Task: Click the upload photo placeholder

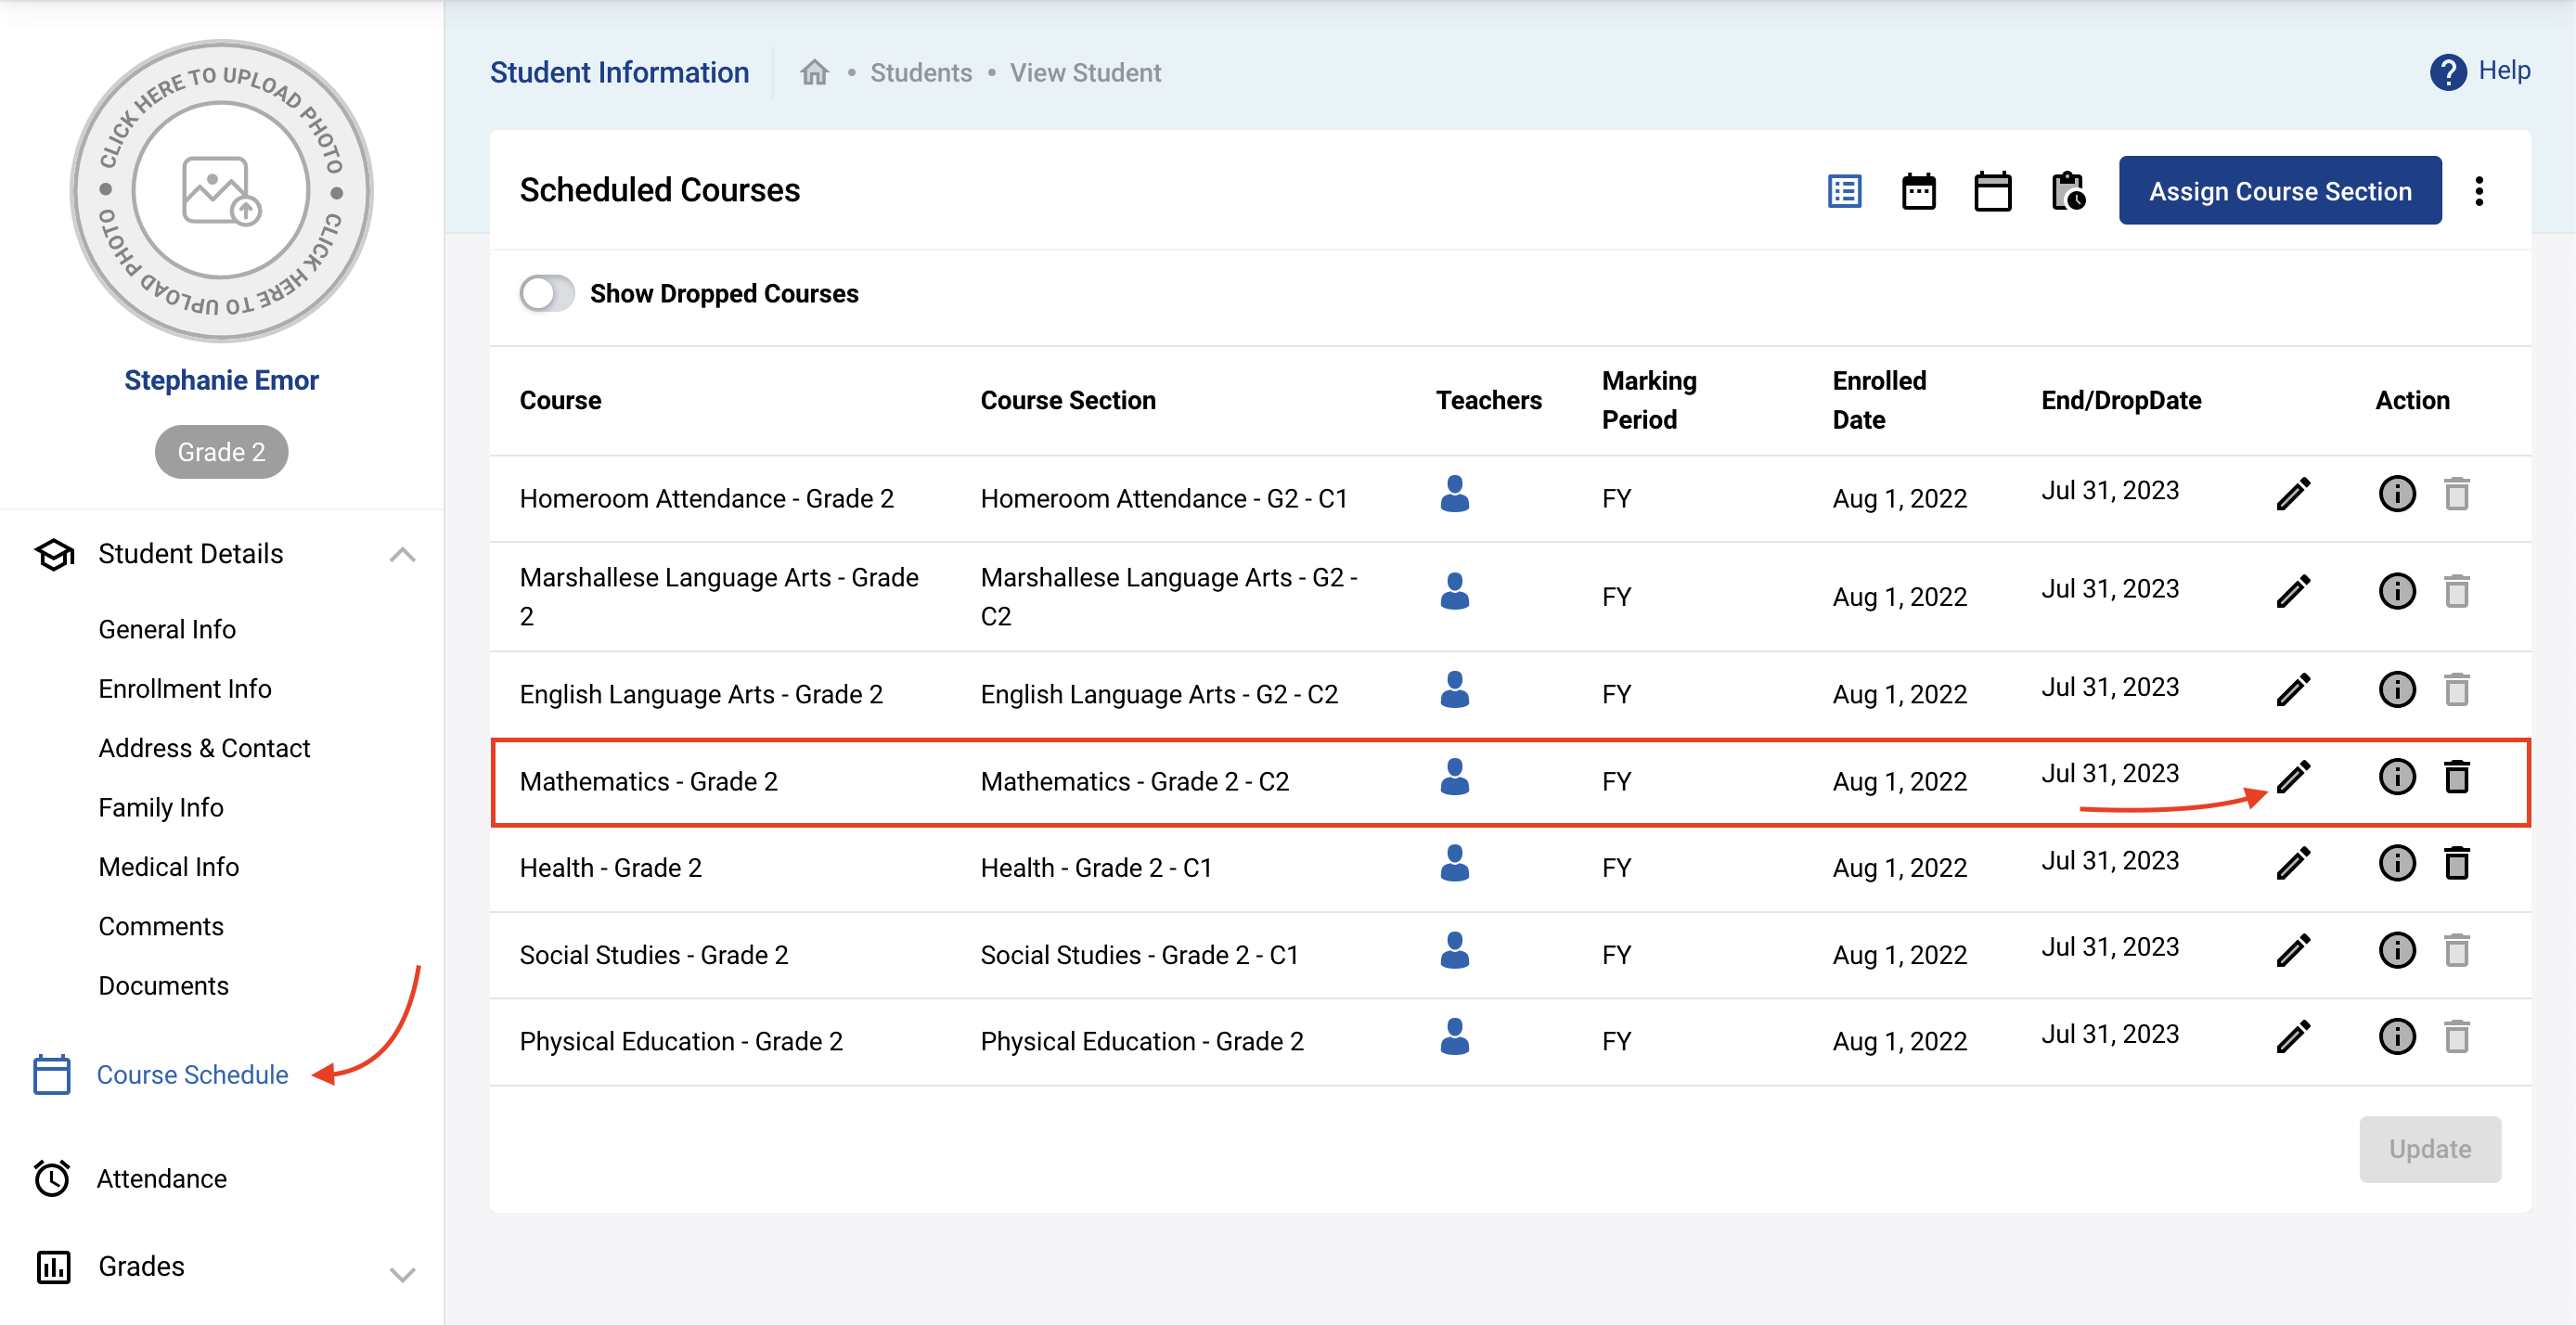Action: click(221, 190)
